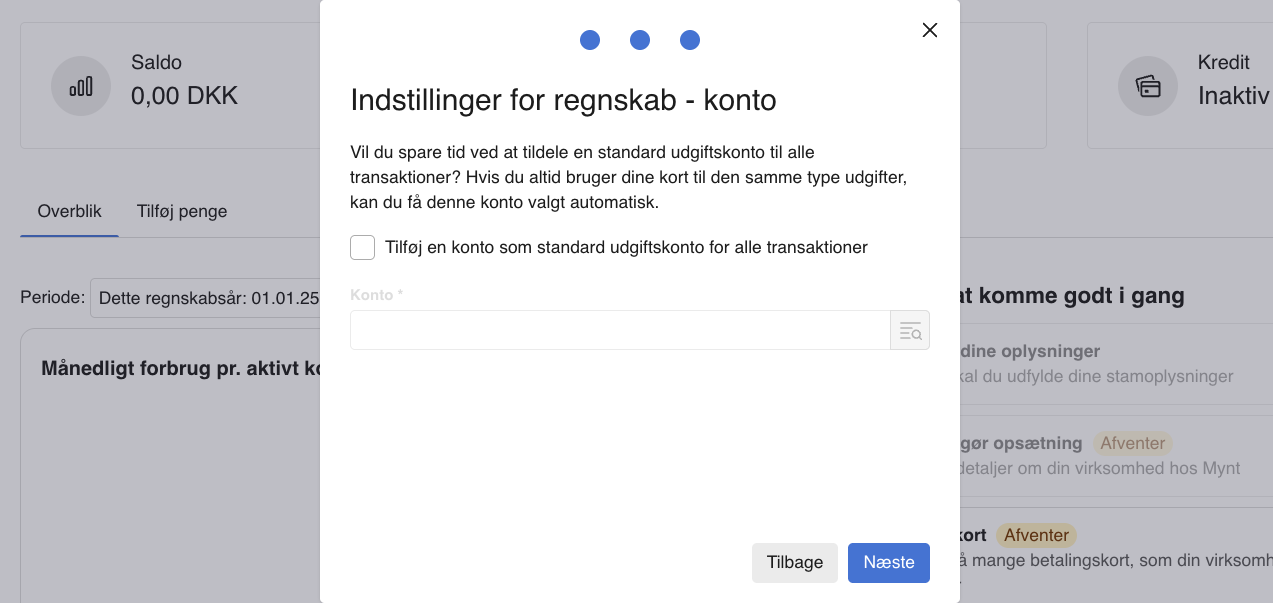The width and height of the screenshot is (1273, 603).
Task: Click the Kredit Inaktiv status text
Action: pyautogui.click(x=1233, y=96)
